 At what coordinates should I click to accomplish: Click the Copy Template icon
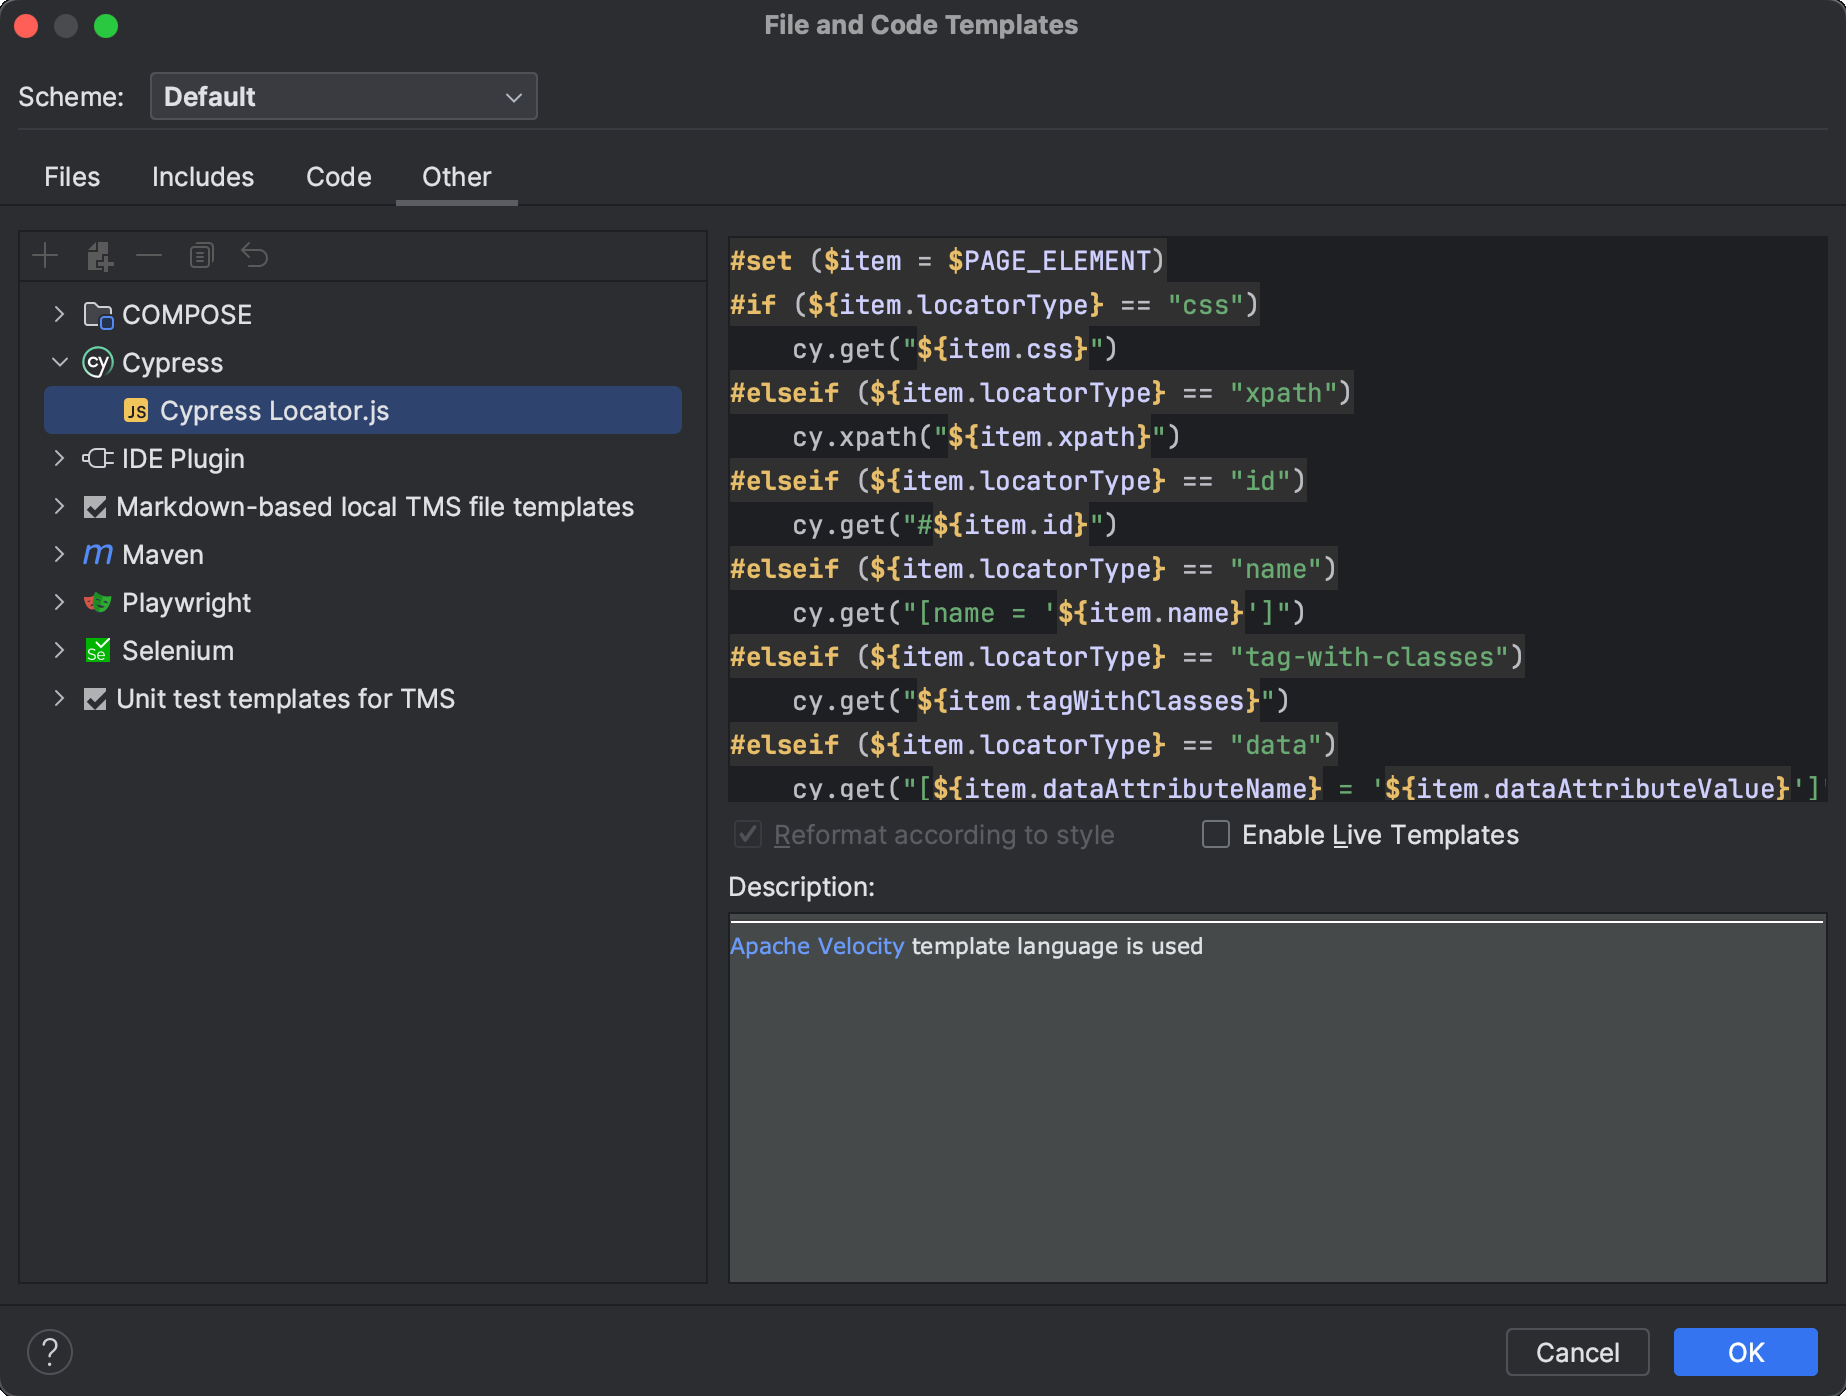pos(201,256)
